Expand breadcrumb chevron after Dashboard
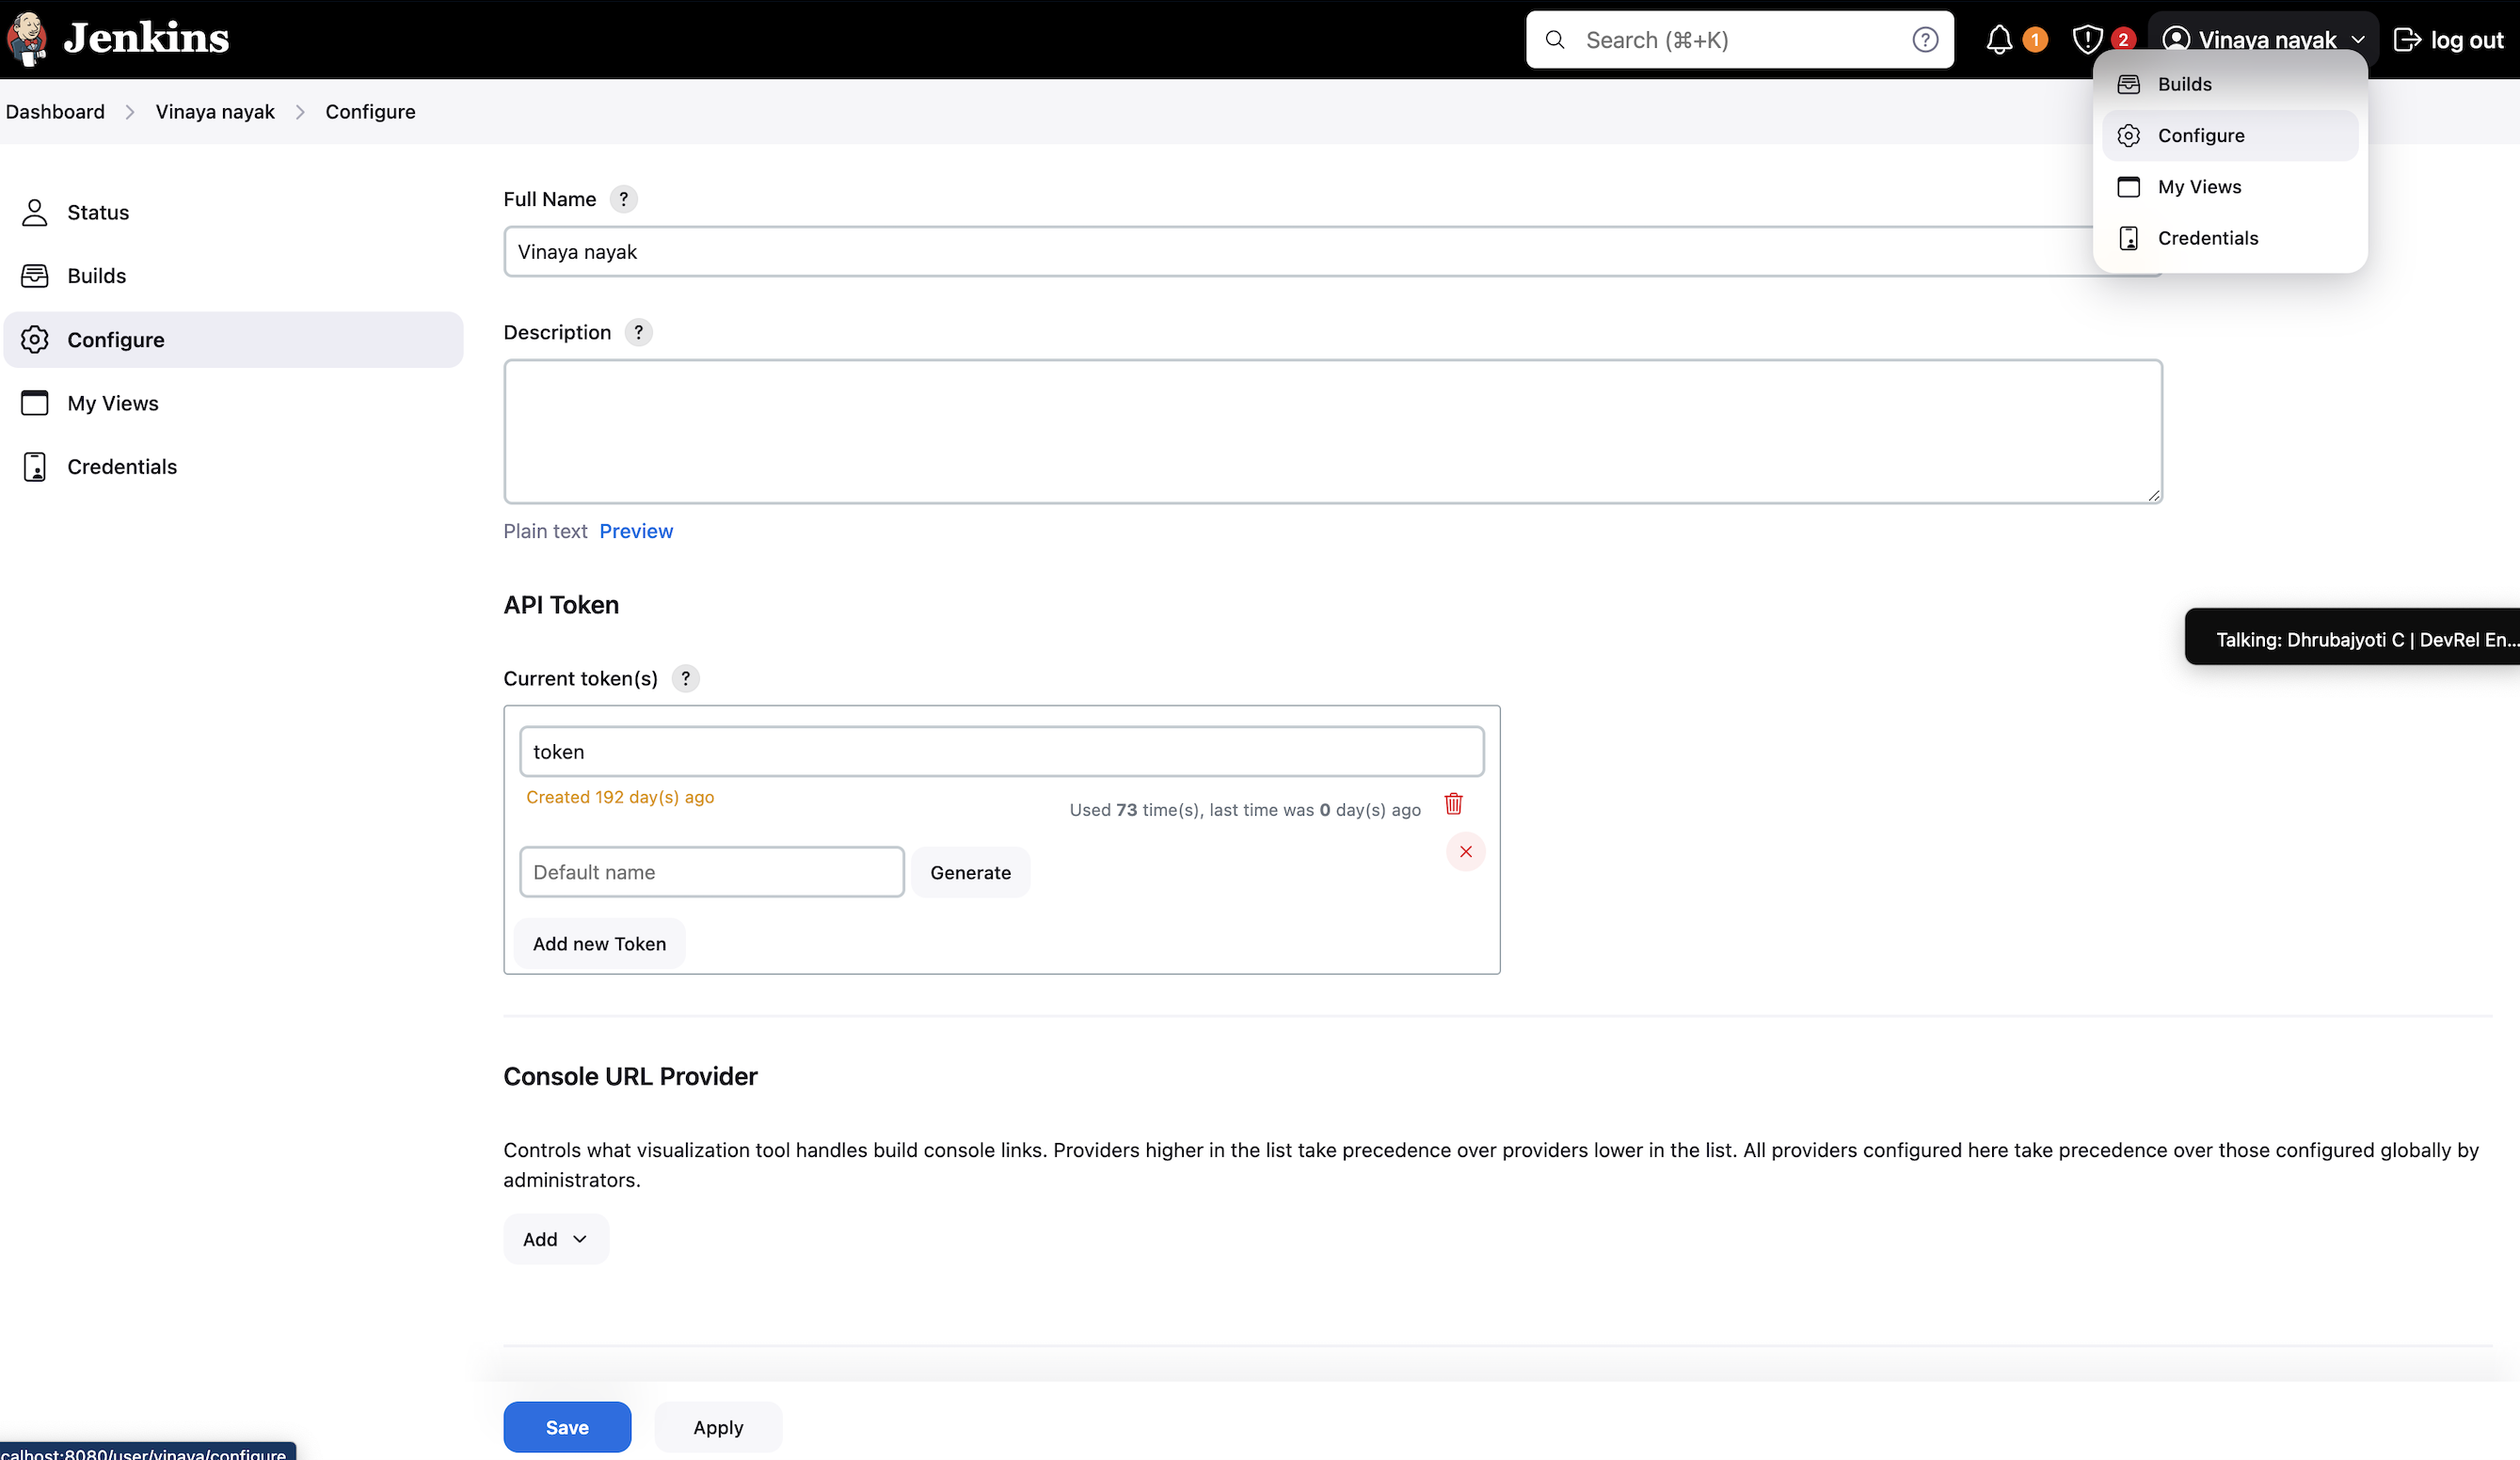This screenshot has height=1460, width=2520. click(x=130, y=112)
